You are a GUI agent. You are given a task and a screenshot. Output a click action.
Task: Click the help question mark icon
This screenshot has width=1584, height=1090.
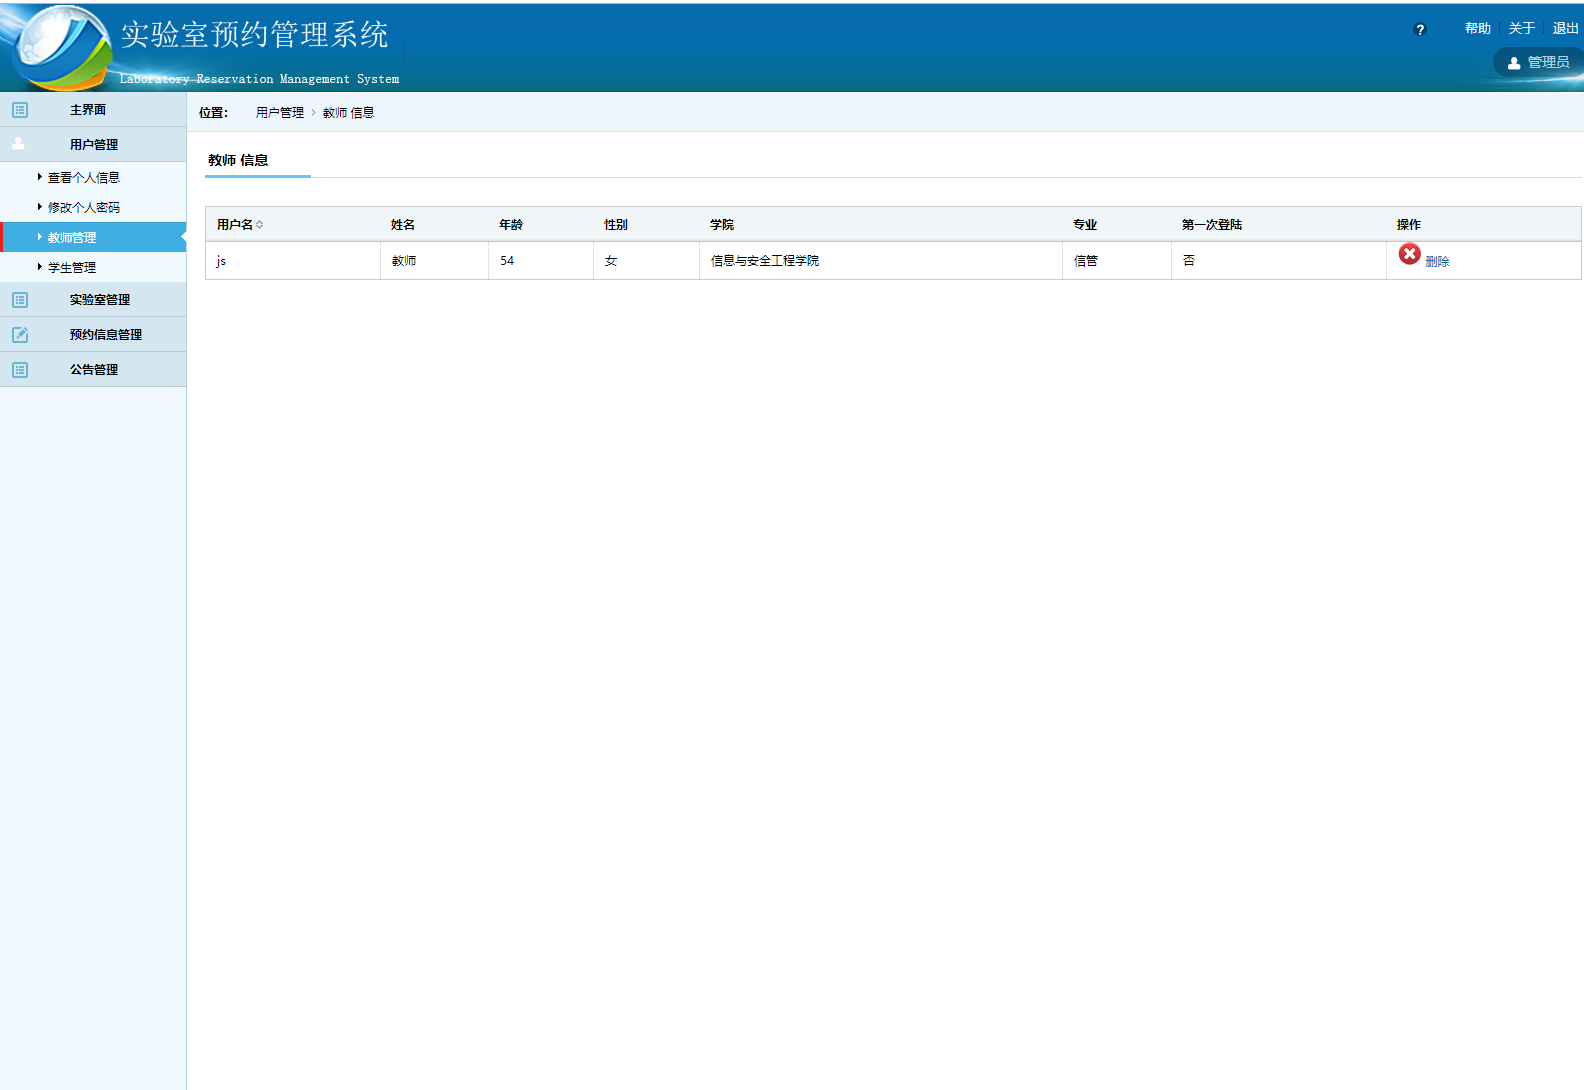tap(1419, 30)
